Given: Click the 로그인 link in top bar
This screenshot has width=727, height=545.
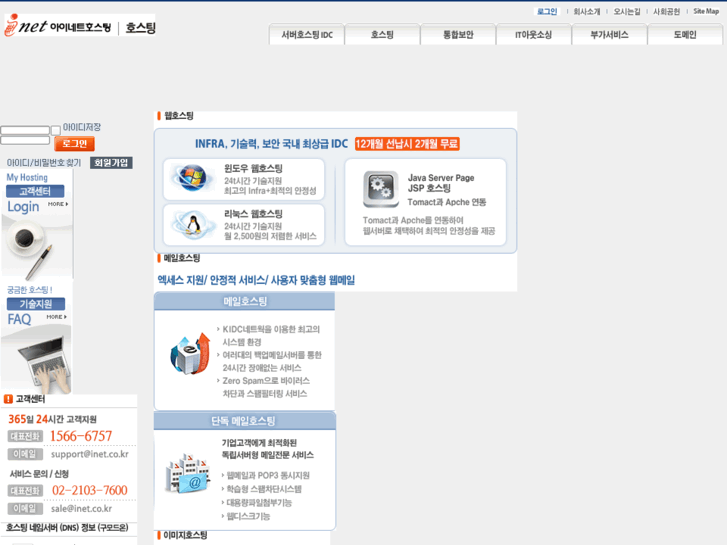Looking at the screenshot, I should tap(547, 12).
